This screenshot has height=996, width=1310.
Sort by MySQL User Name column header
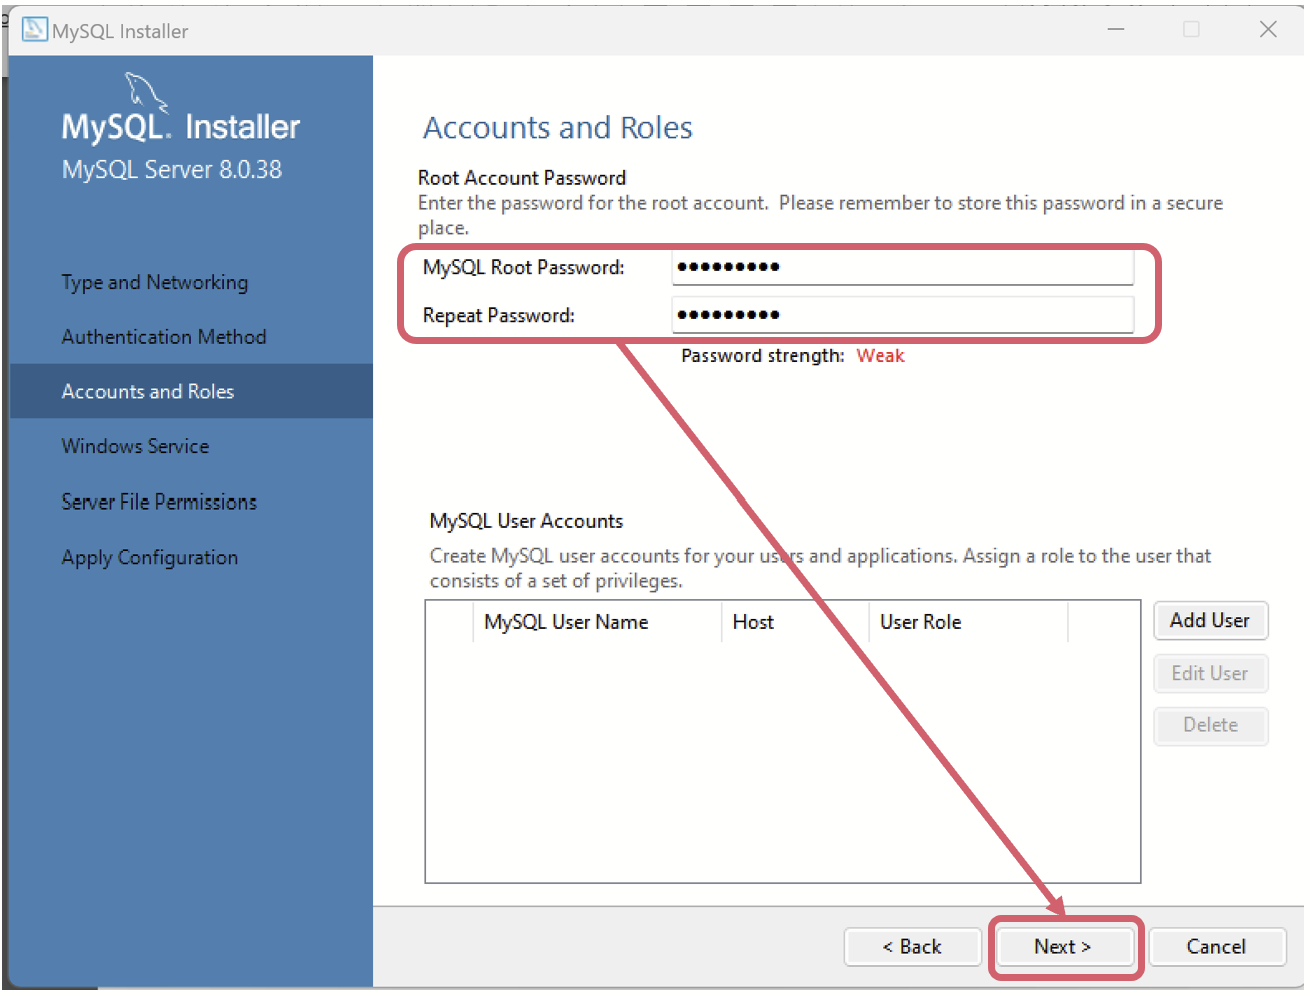click(596, 622)
